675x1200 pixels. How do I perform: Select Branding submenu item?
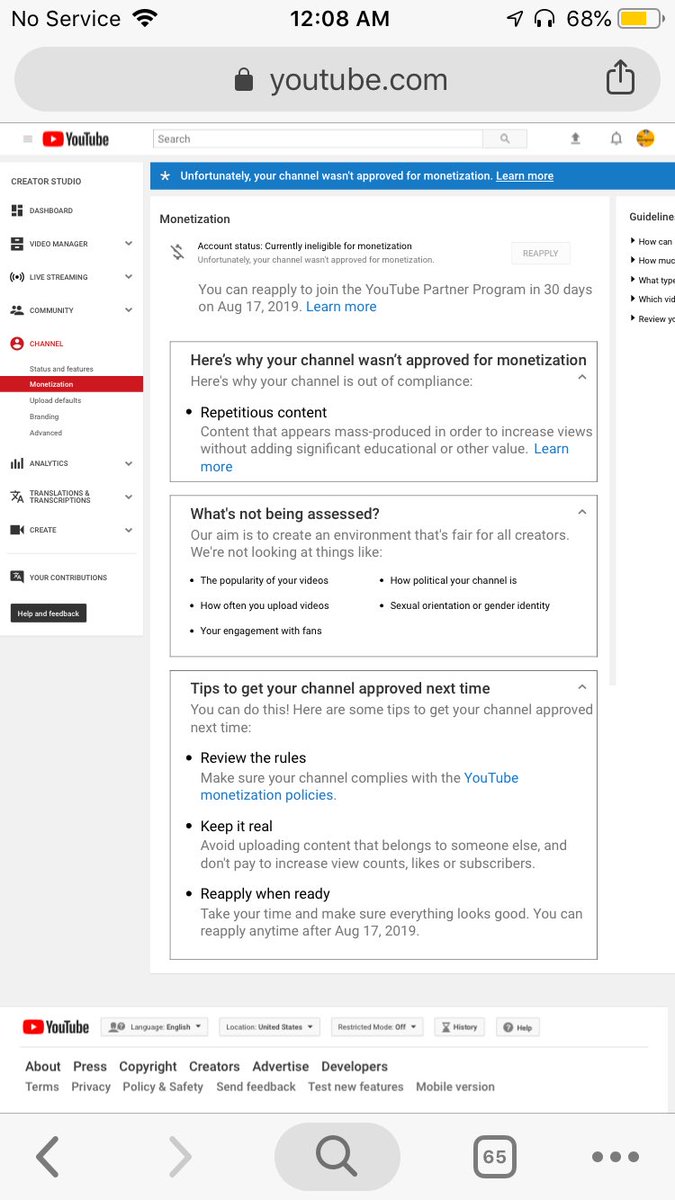(44, 416)
